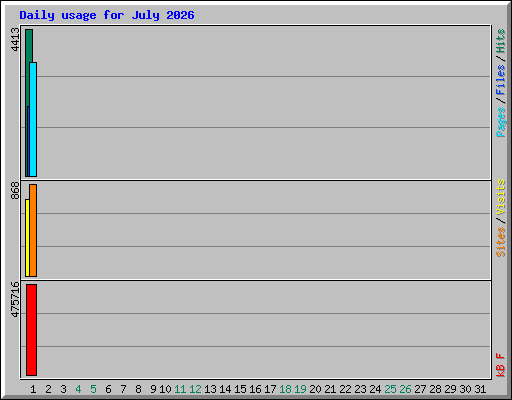Click the chart title Daily usage for July 2026
Viewport: 512px width, 400px height.
pos(107,15)
